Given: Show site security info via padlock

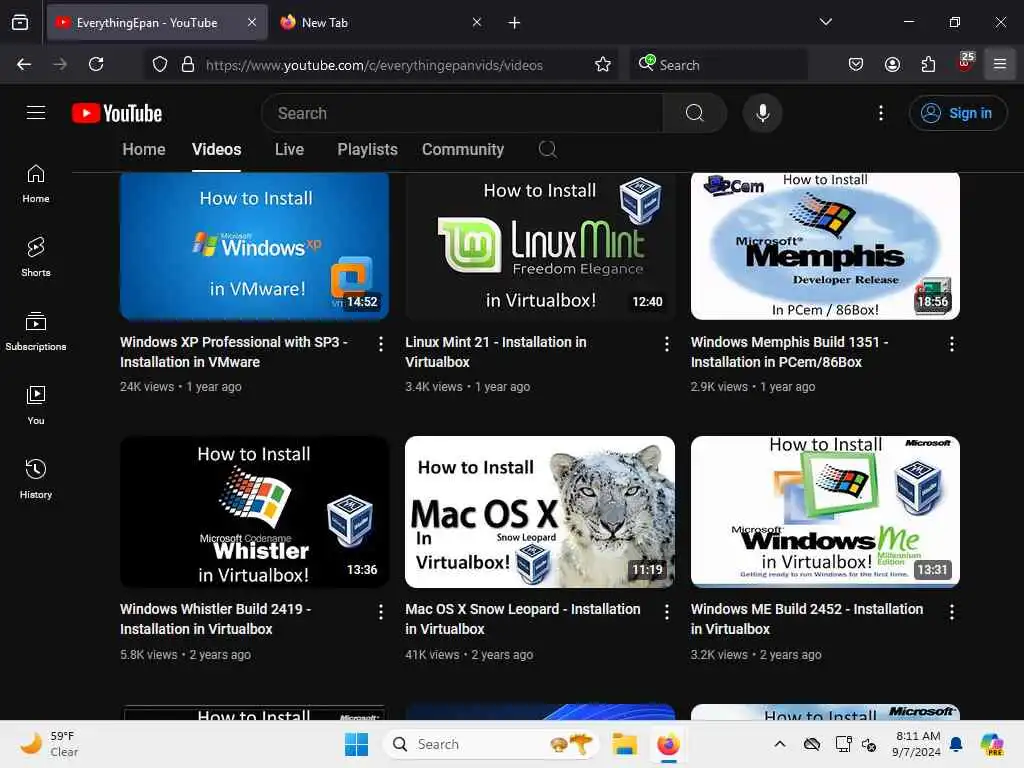Looking at the screenshot, I should 188,65.
